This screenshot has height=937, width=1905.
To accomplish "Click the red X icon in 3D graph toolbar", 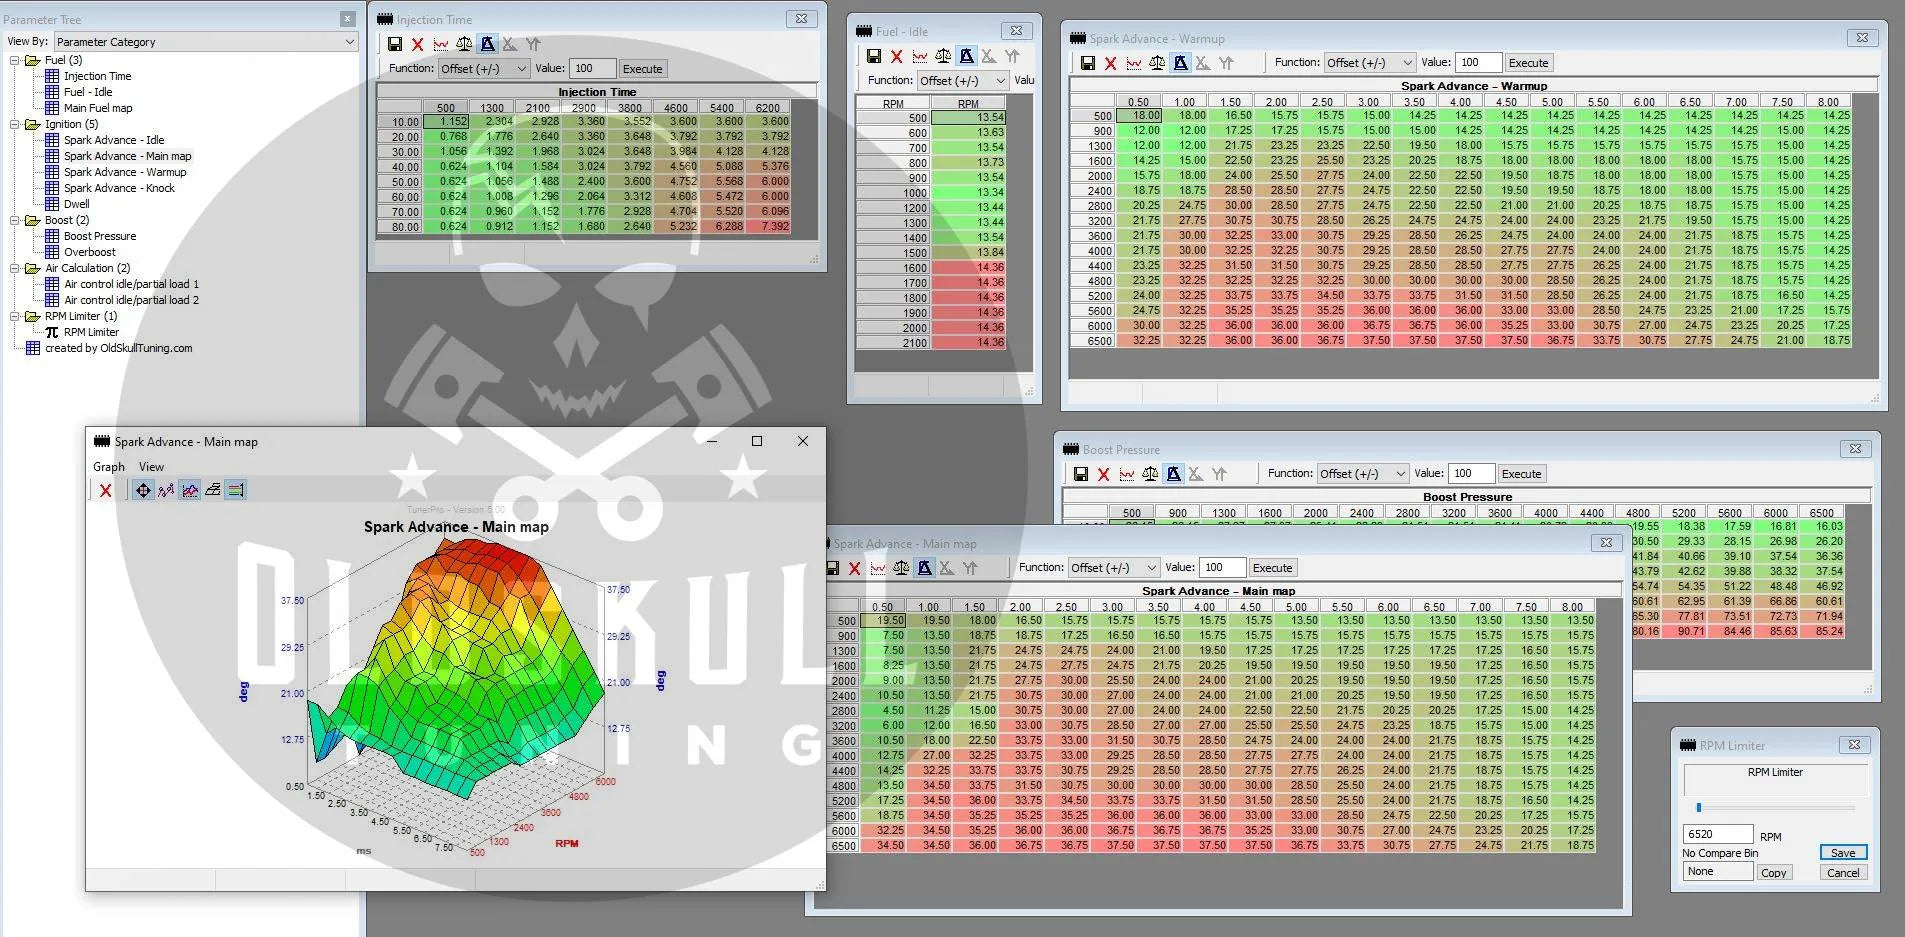I will [106, 490].
